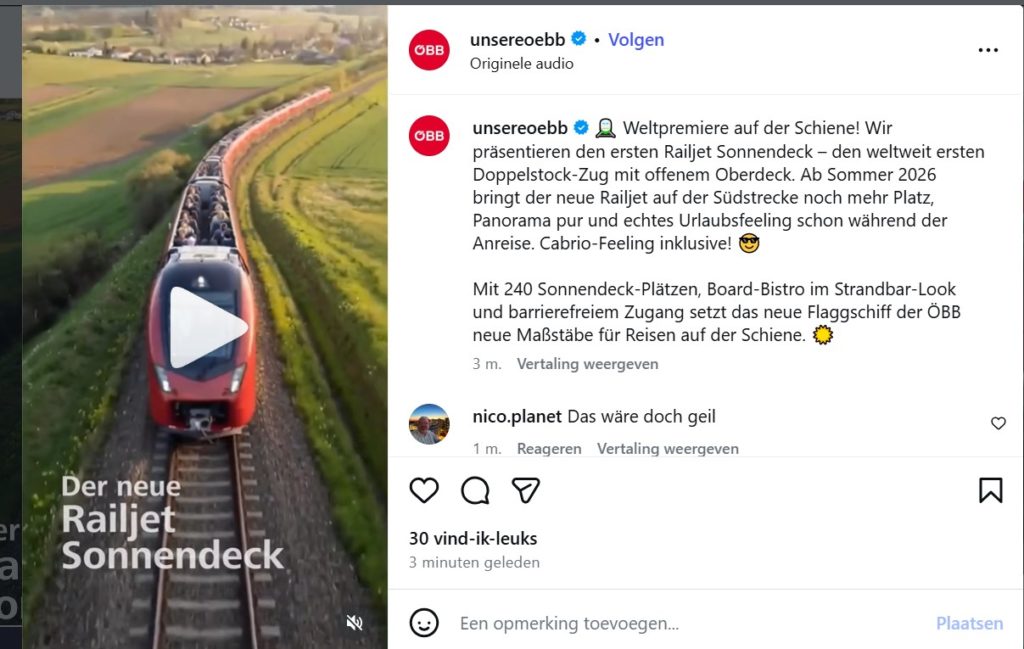Image resolution: width=1024 pixels, height=649 pixels.
Task: Click the Plaatsen button to post comment
Action: tap(969, 624)
